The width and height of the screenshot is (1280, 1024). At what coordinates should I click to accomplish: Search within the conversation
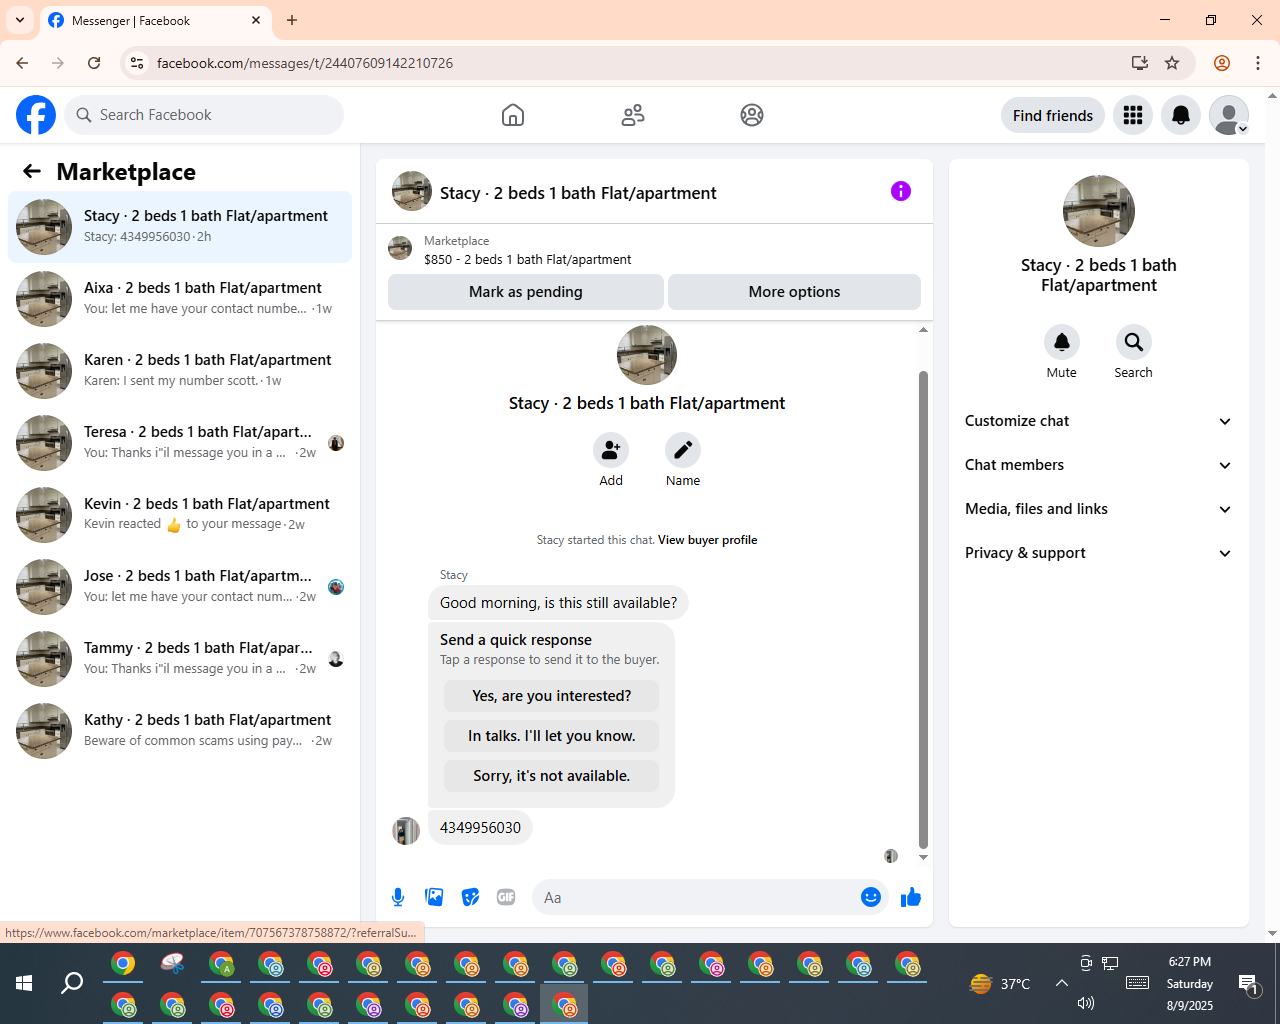(x=1134, y=342)
